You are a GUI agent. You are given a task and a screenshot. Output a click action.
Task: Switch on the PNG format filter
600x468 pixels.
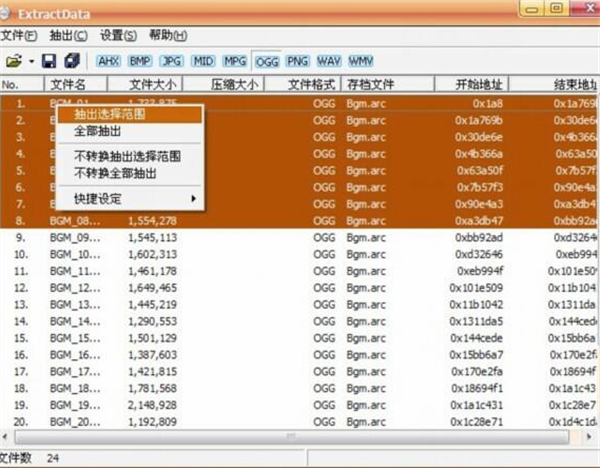[x=298, y=61]
